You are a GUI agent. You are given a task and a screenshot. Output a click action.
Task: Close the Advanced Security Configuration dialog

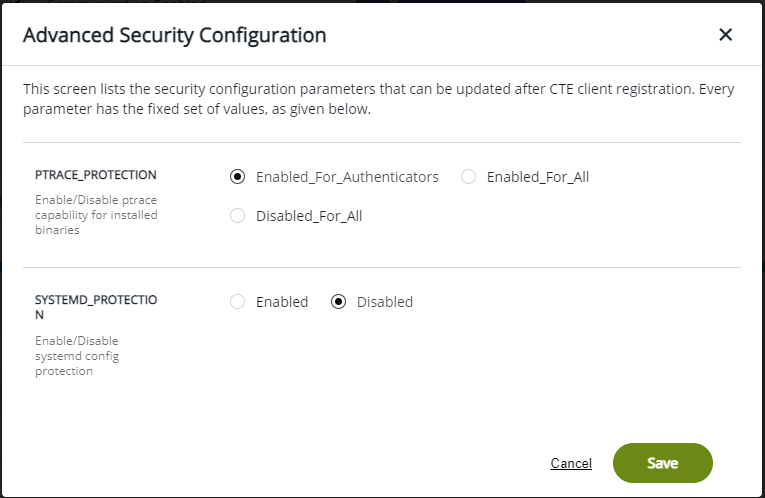(726, 35)
